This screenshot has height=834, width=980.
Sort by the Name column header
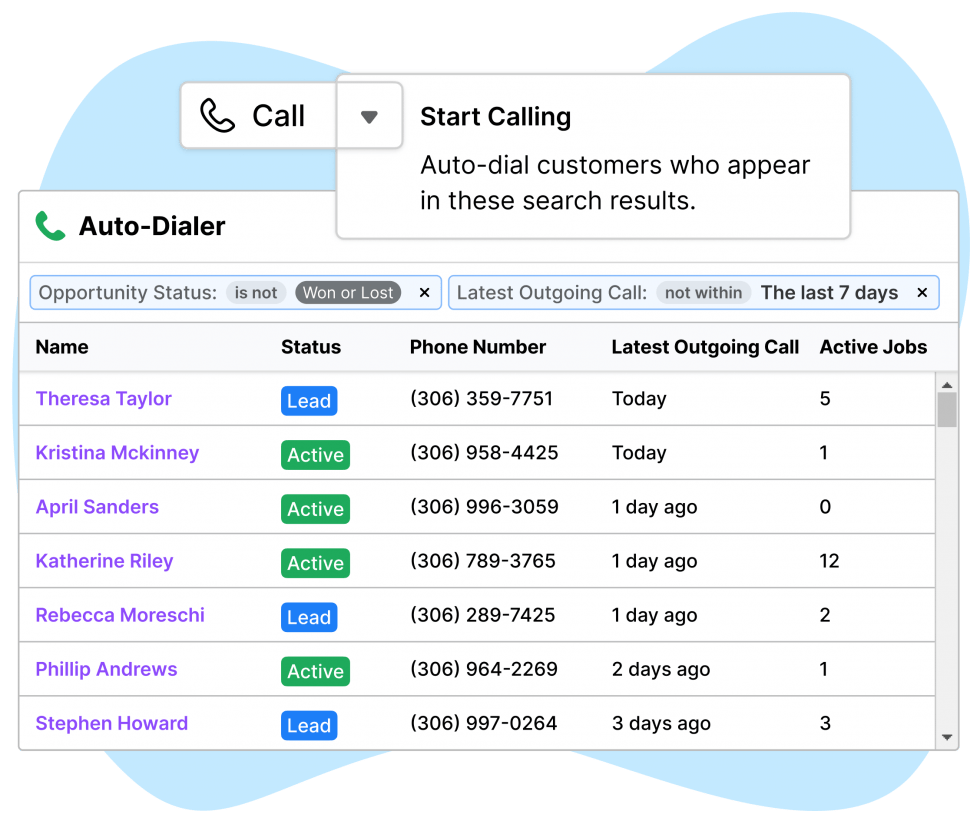pos(61,347)
